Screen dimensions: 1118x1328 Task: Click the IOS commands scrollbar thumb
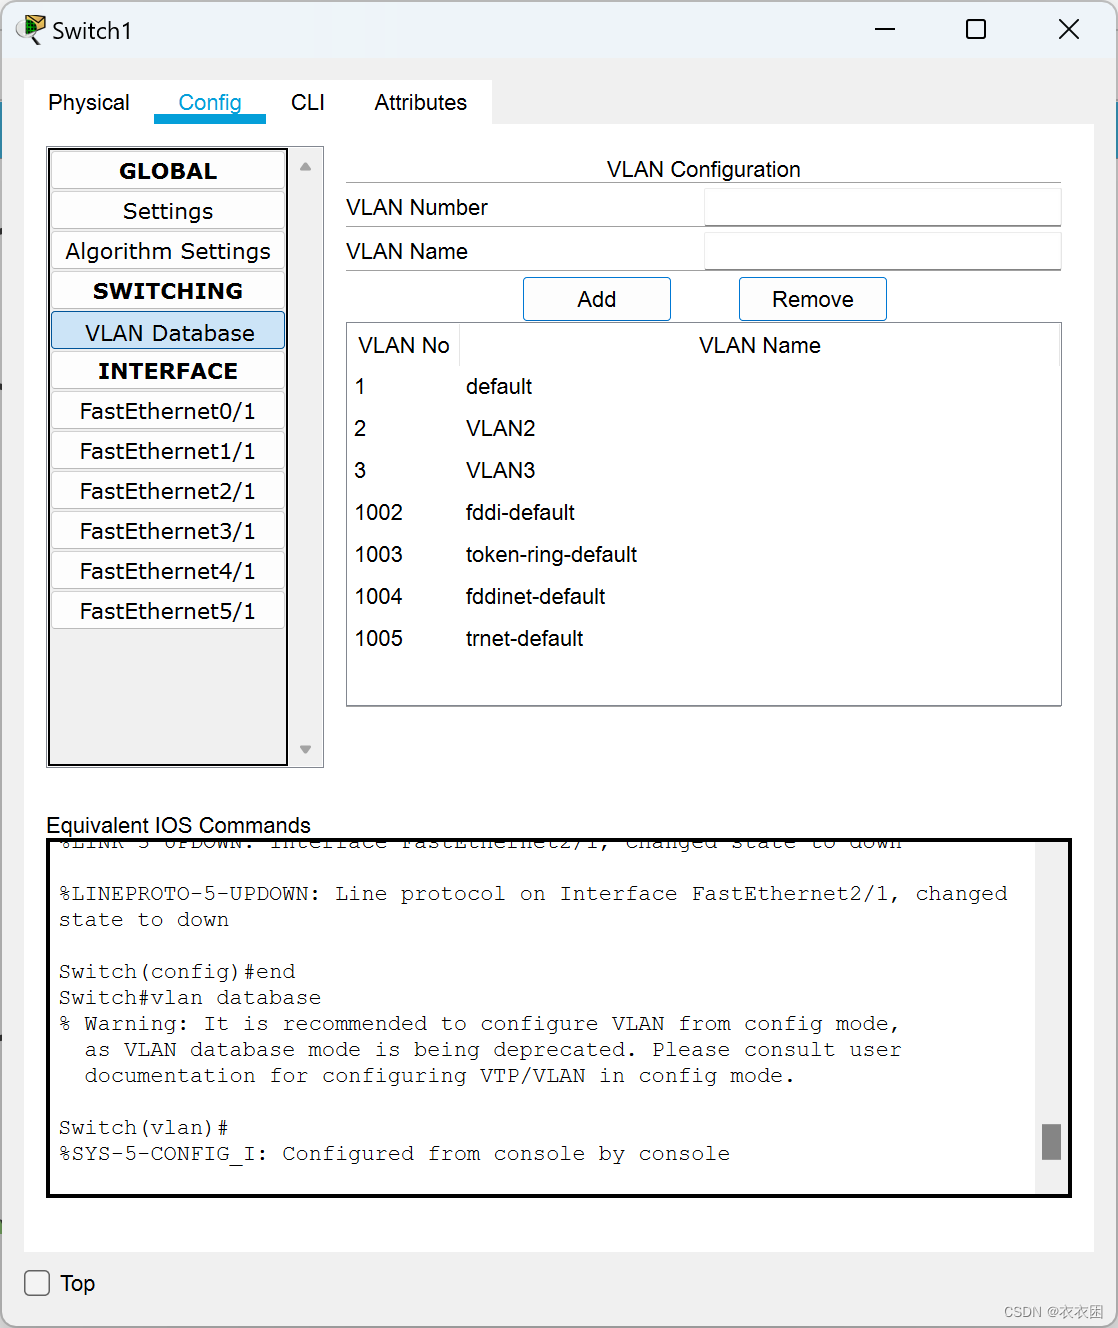click(x=1051, y=1142)
